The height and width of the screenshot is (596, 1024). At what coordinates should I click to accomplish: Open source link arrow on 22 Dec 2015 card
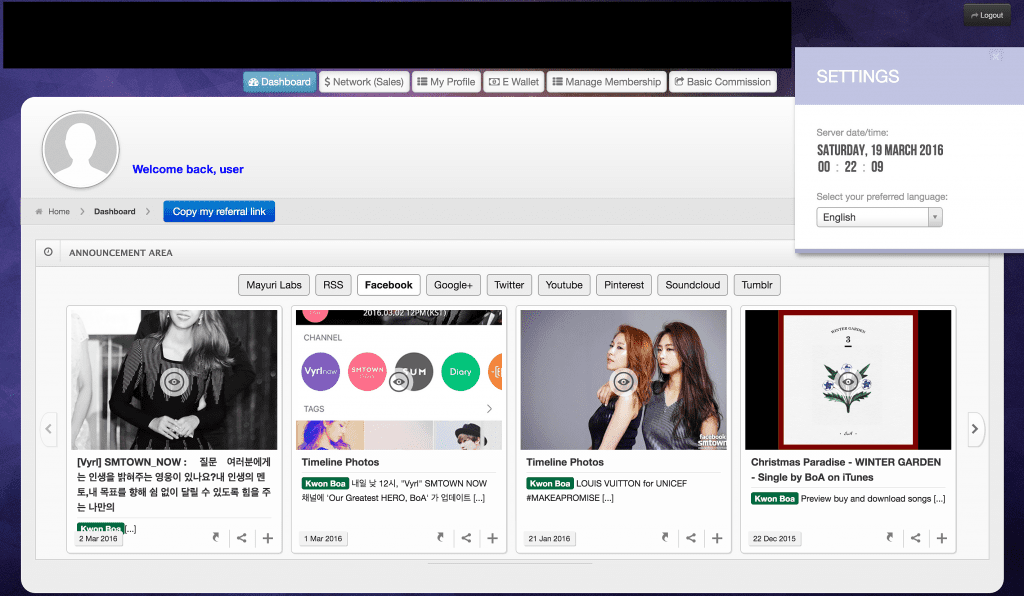click(x=890, y=538)
